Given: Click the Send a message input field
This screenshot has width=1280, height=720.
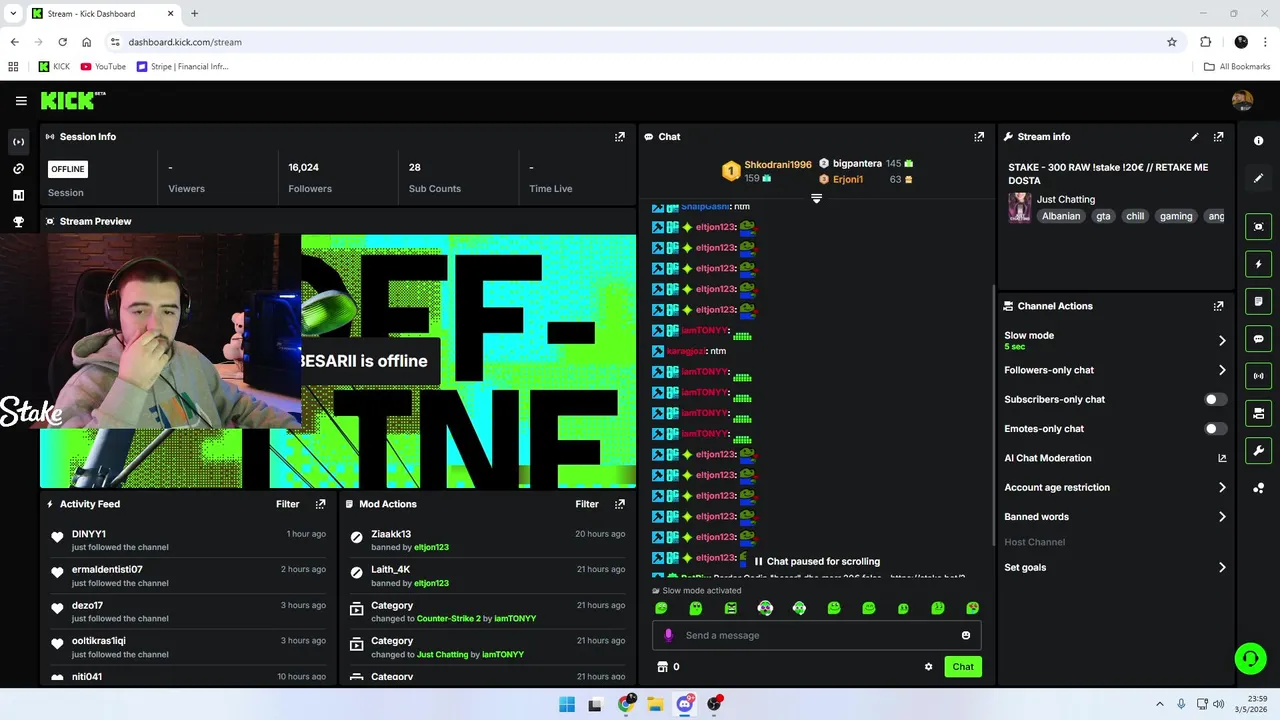Looking at the screenshot, I should coord(816,635).
